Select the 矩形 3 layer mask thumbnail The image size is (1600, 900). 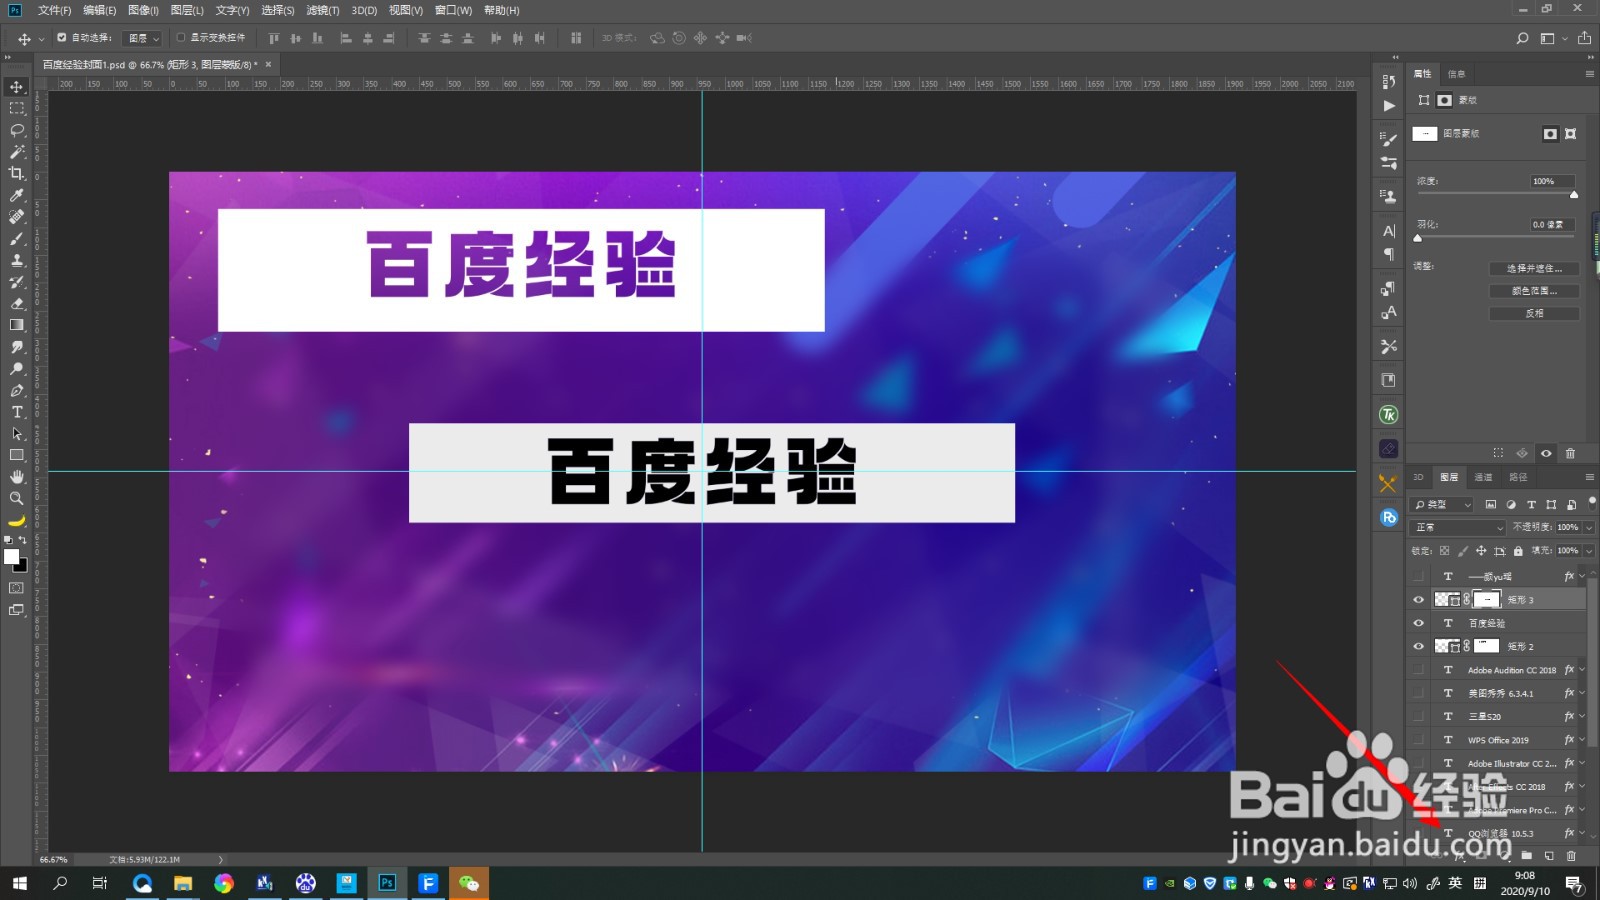(x=1487, y=599)
